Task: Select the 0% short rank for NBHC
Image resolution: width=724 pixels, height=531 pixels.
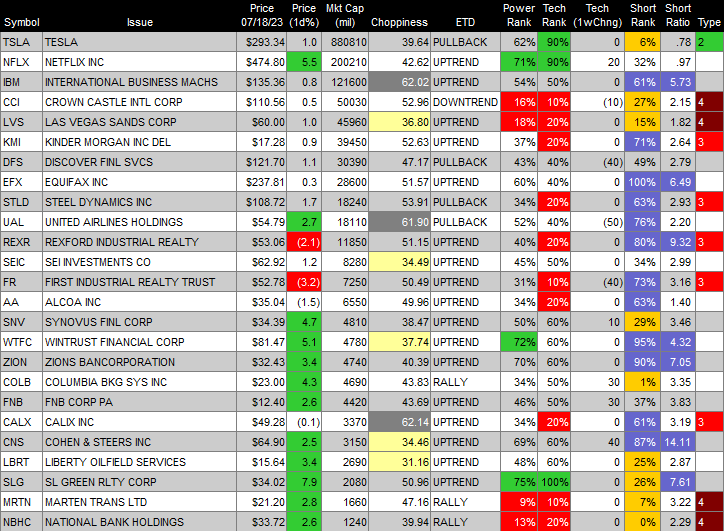Action: coord(642,522)
